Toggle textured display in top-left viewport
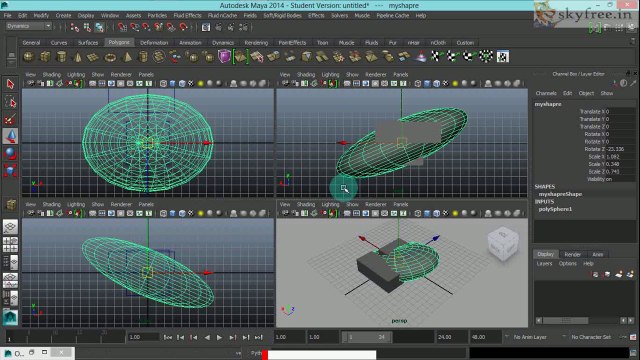The width and height of the screenshot is (640, 360). (191, 84)
